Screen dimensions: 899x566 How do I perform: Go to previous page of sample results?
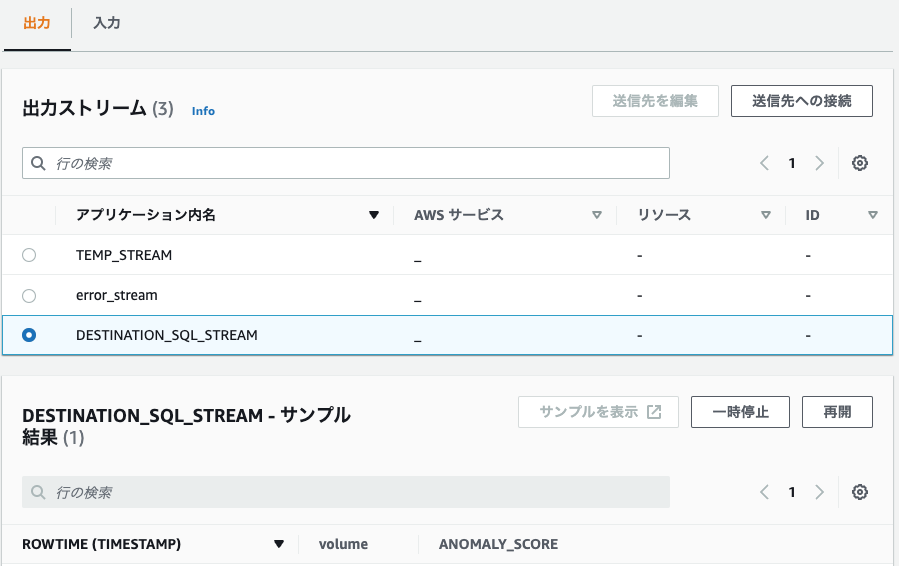764,492
